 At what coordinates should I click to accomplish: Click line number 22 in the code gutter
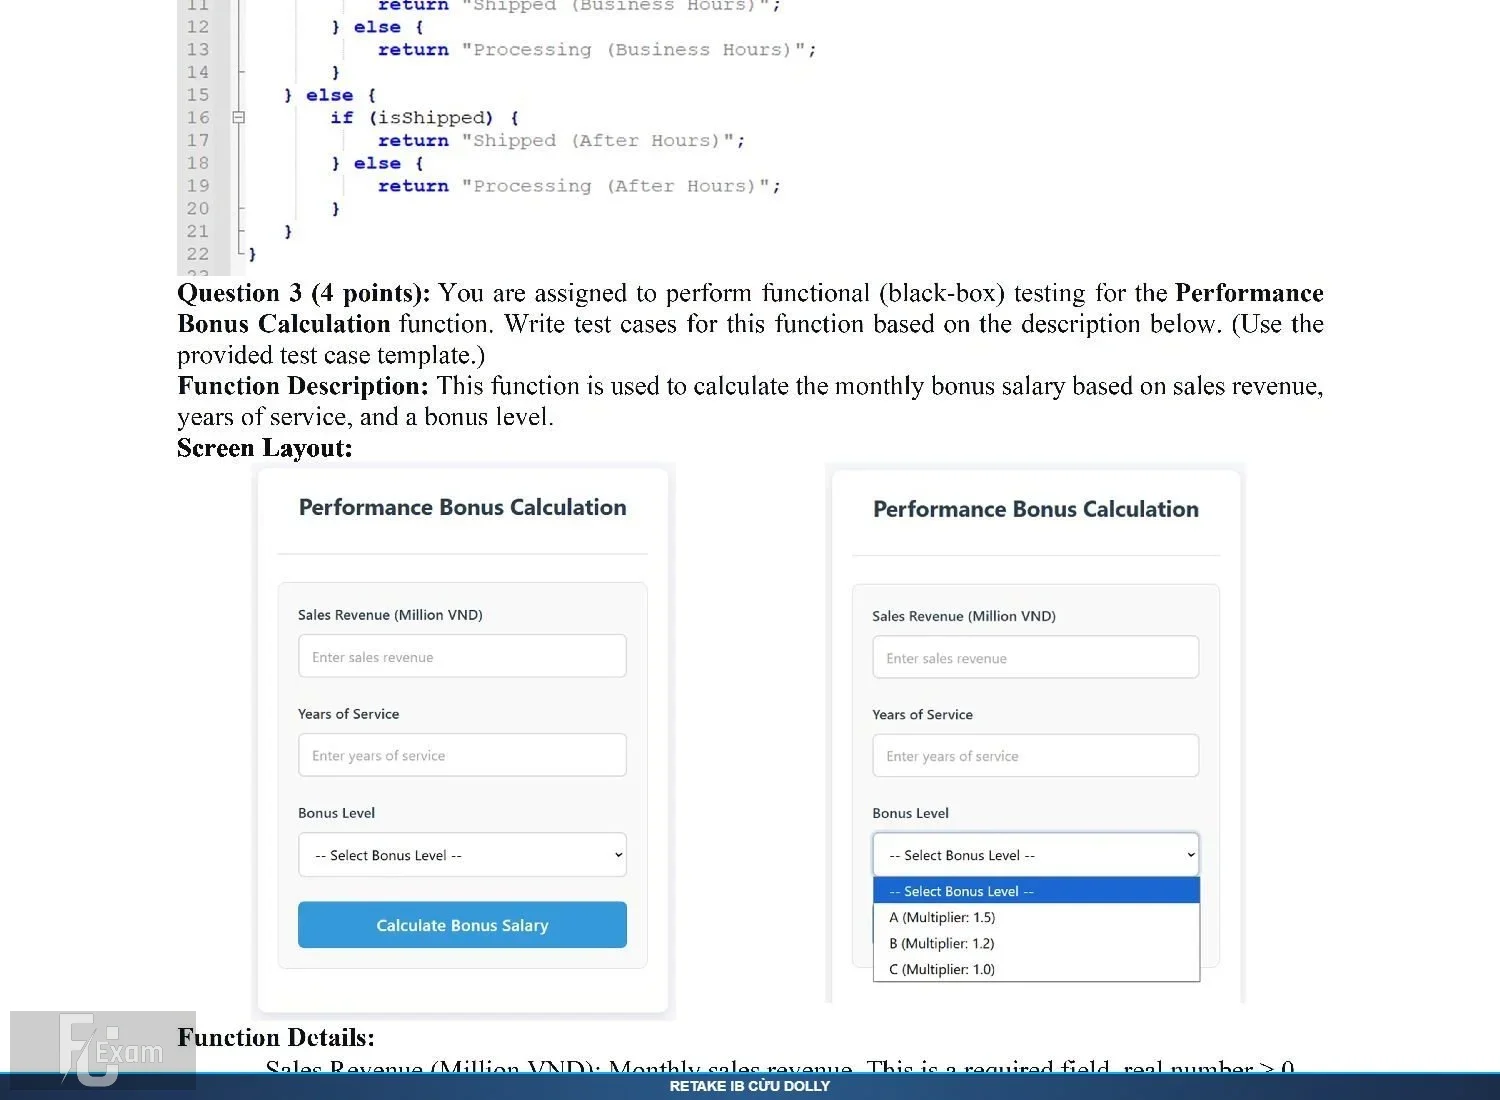pos(198,254)
